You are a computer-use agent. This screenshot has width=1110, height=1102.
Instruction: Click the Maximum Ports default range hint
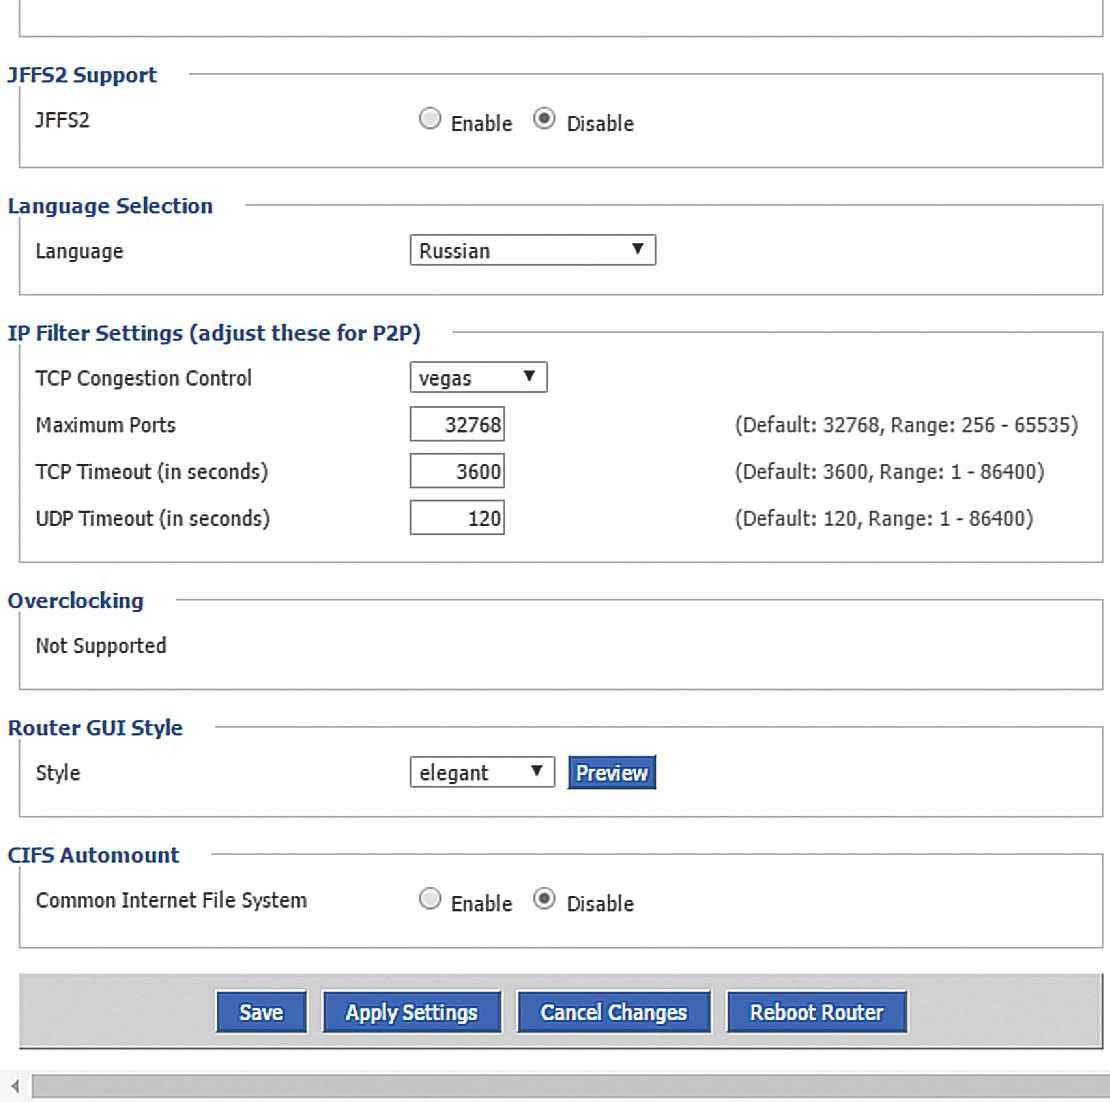click(906, 425)
